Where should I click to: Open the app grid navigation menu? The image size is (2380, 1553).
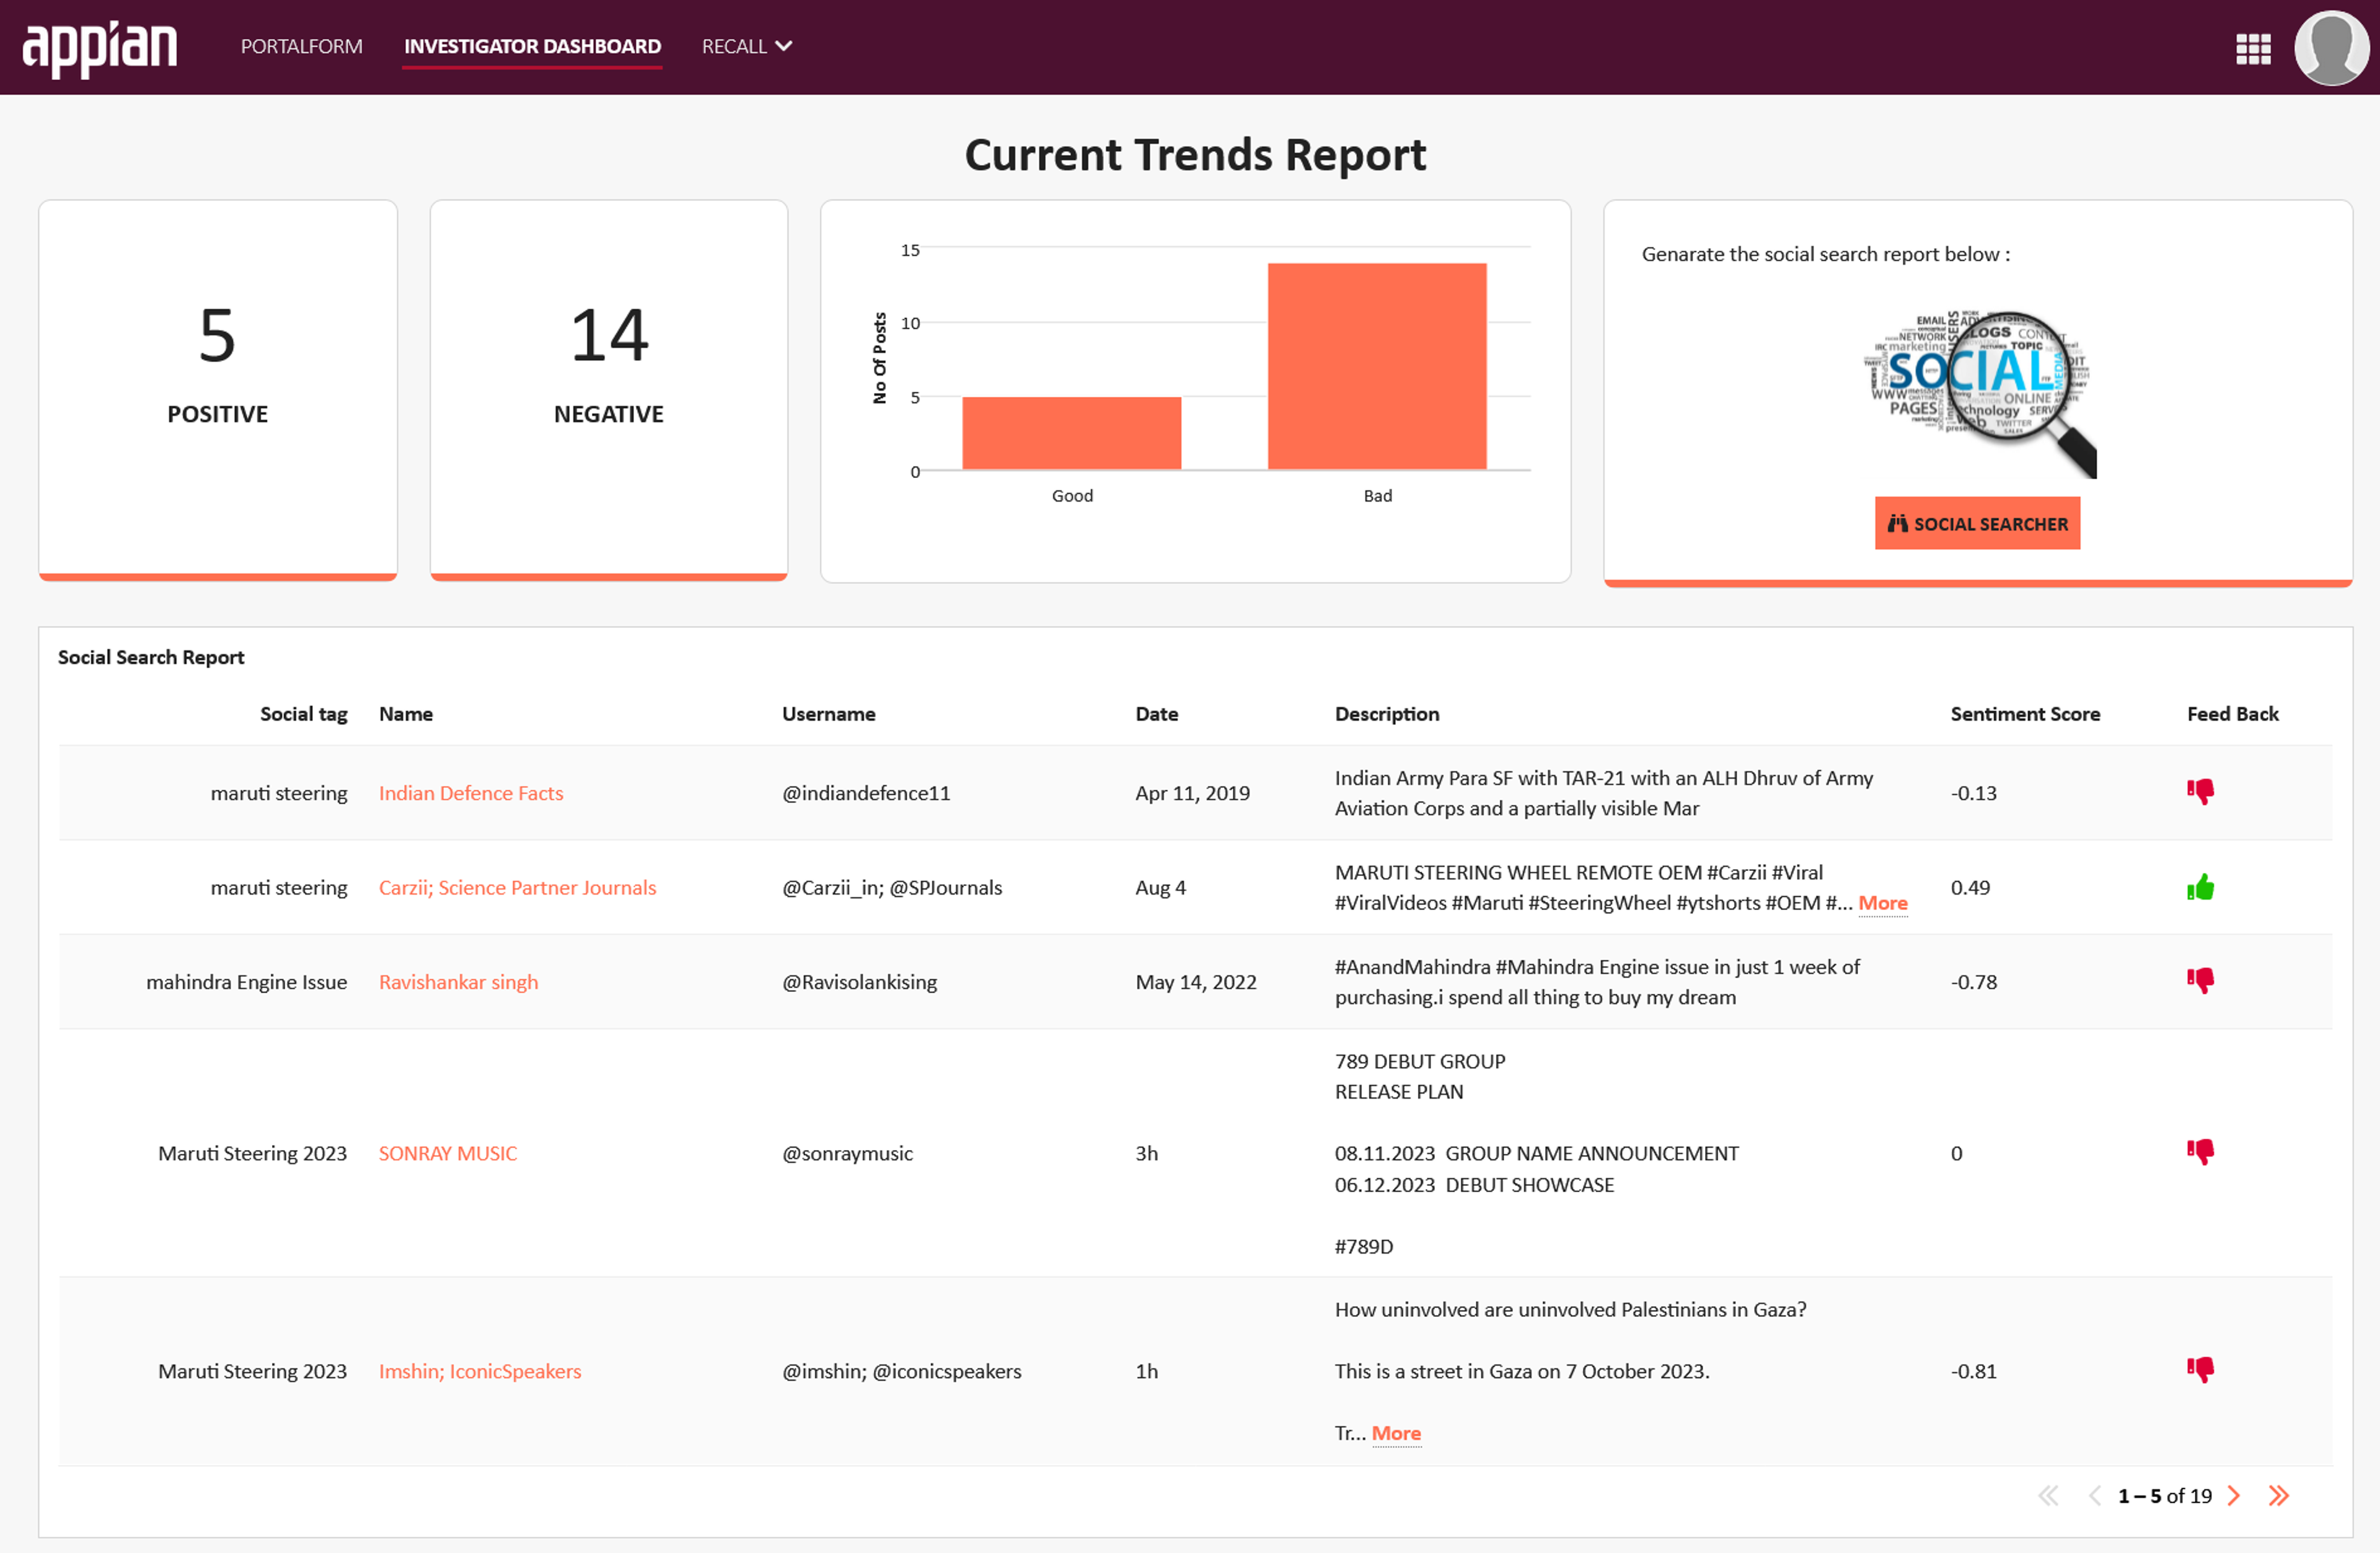pos(2253,48)
